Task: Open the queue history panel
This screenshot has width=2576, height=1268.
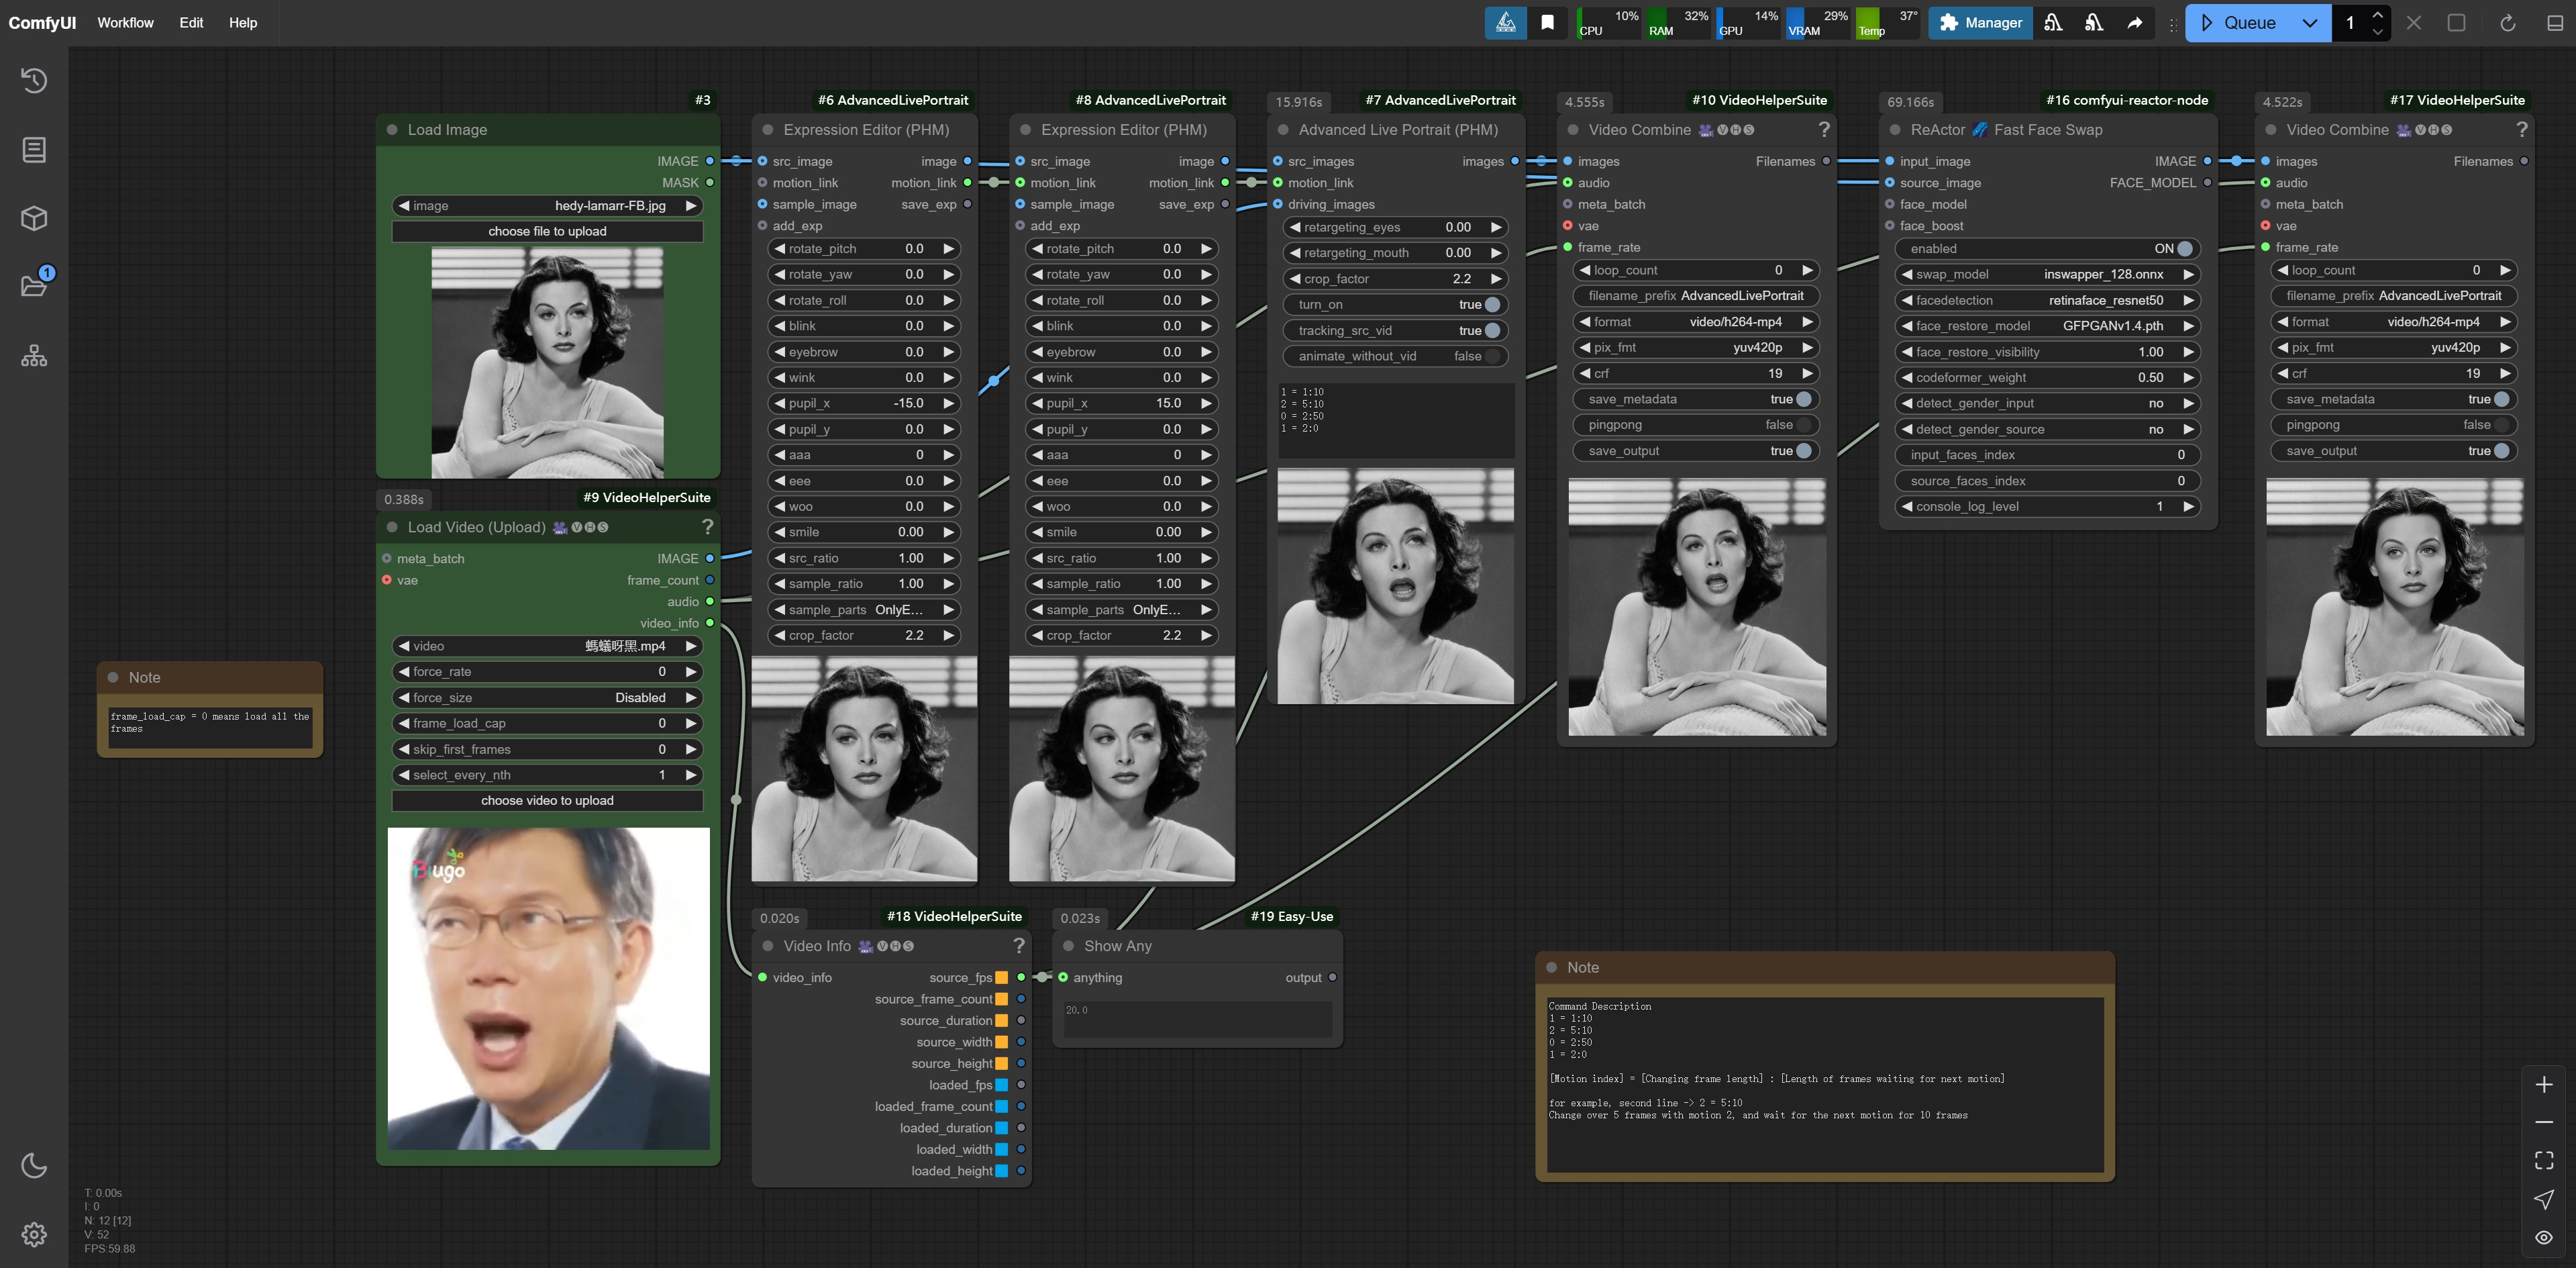Action: (x=35, y=81)
